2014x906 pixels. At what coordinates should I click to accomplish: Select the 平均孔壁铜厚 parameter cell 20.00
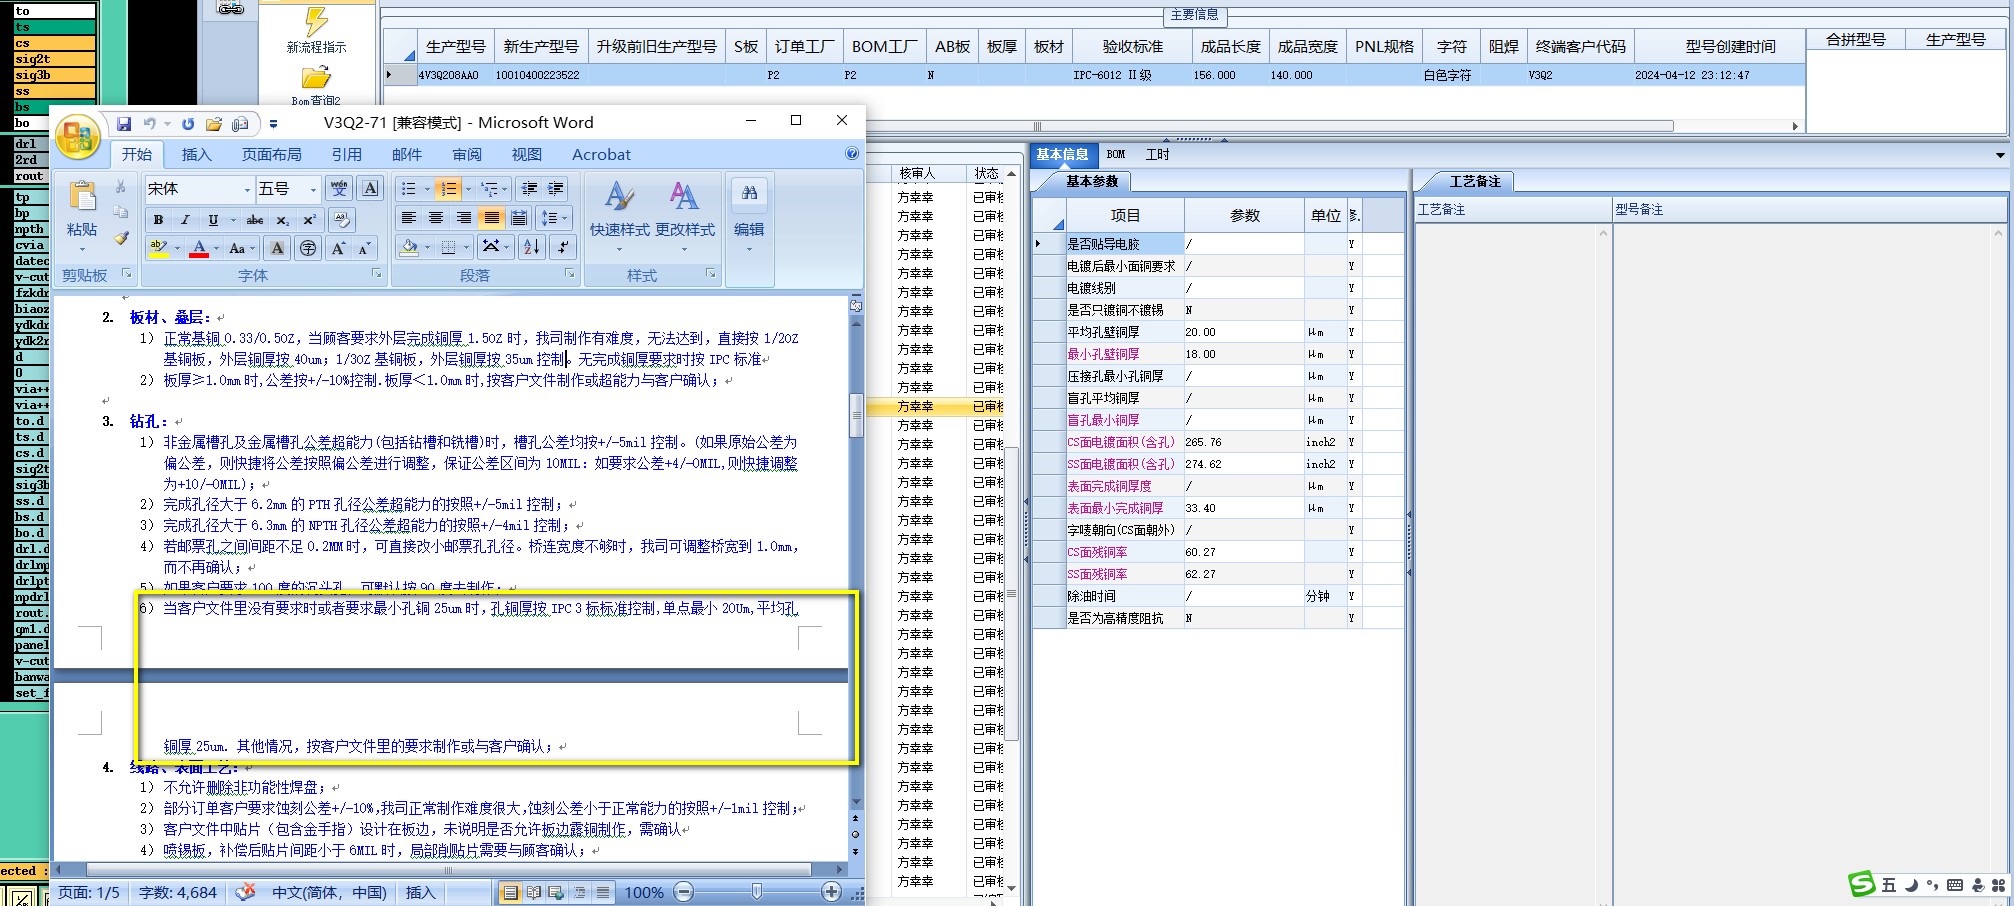point(1244,332)
